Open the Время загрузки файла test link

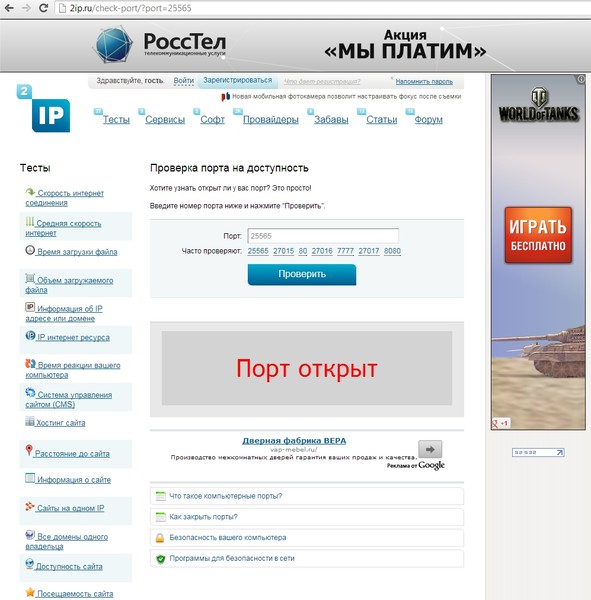pos(77,252)
